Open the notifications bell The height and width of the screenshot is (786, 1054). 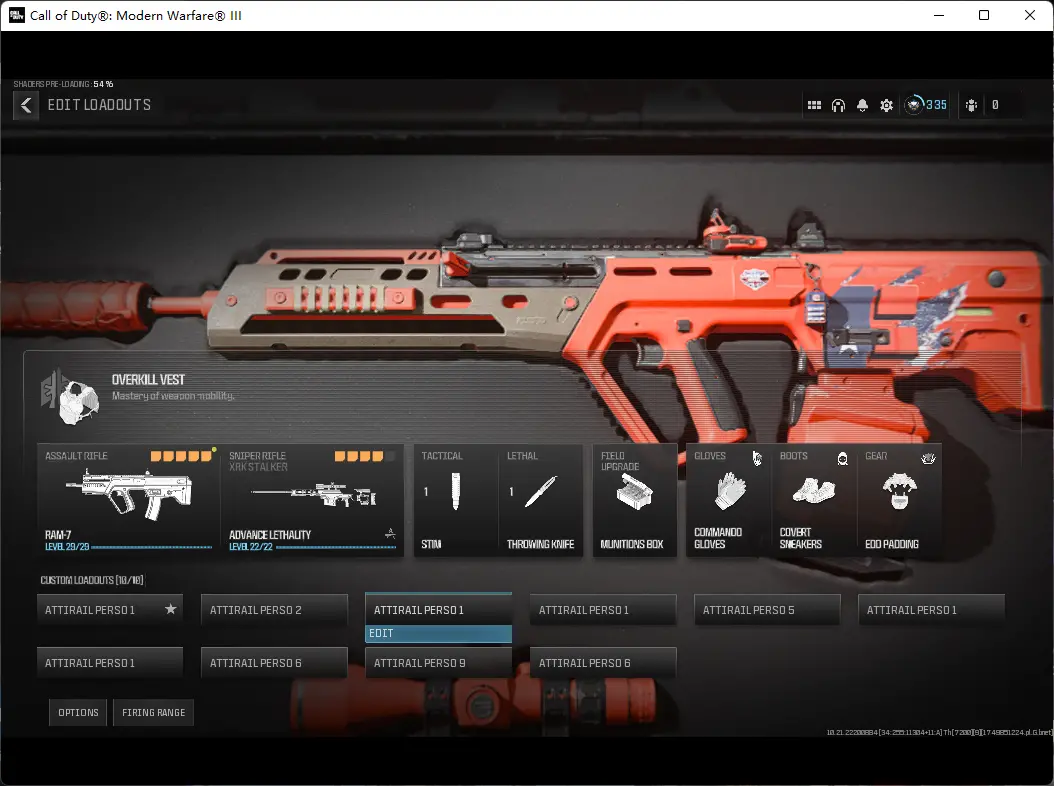(x=862, y=106)
